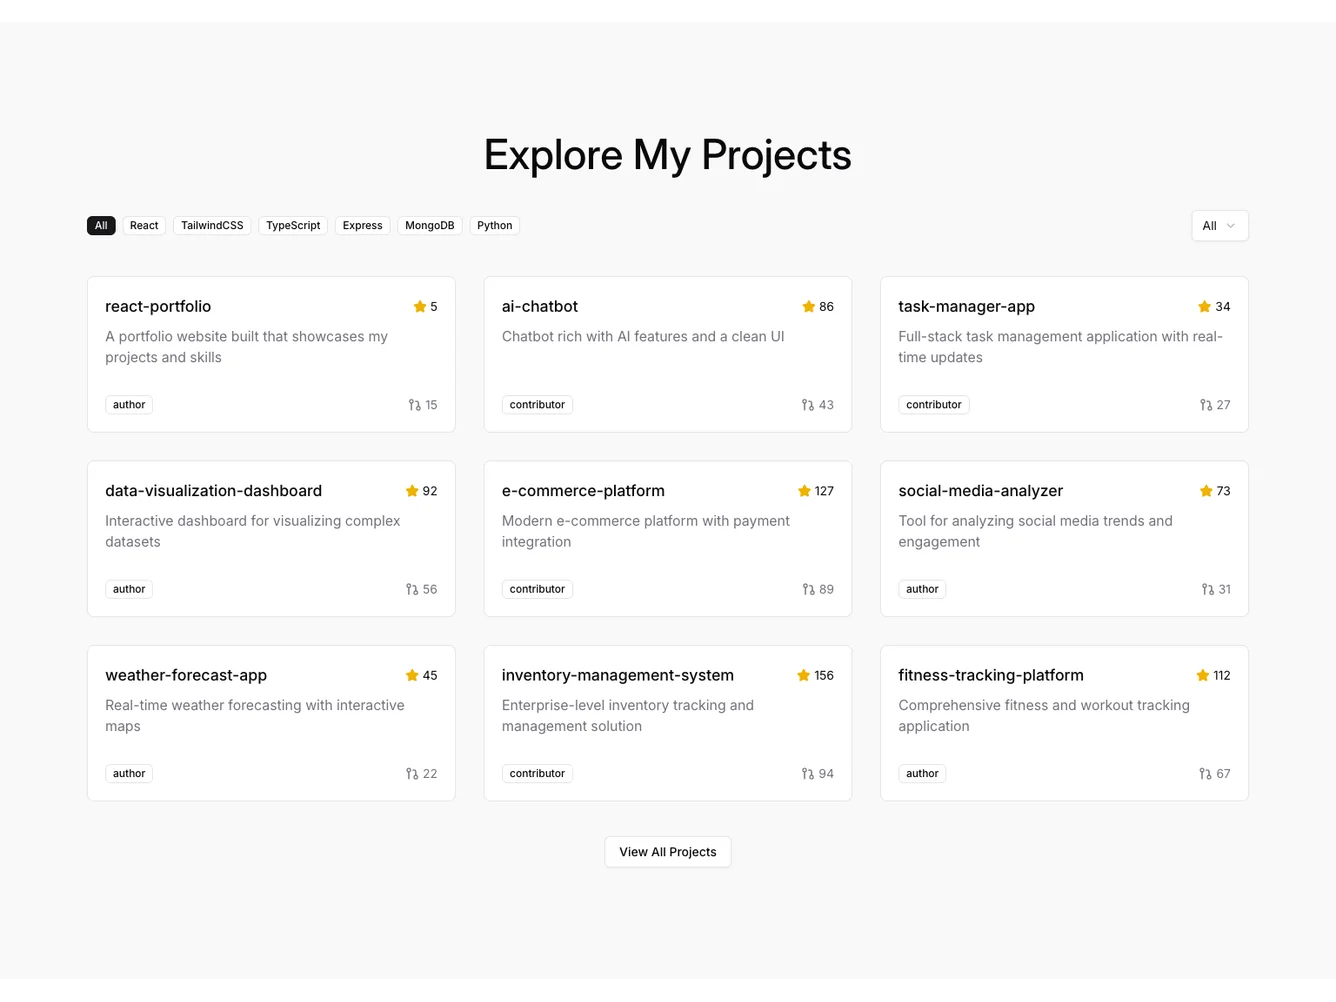Viewport: 1336px width, 1002px height.
Task: Toggle the React filter tag
Action: [144, 226]
